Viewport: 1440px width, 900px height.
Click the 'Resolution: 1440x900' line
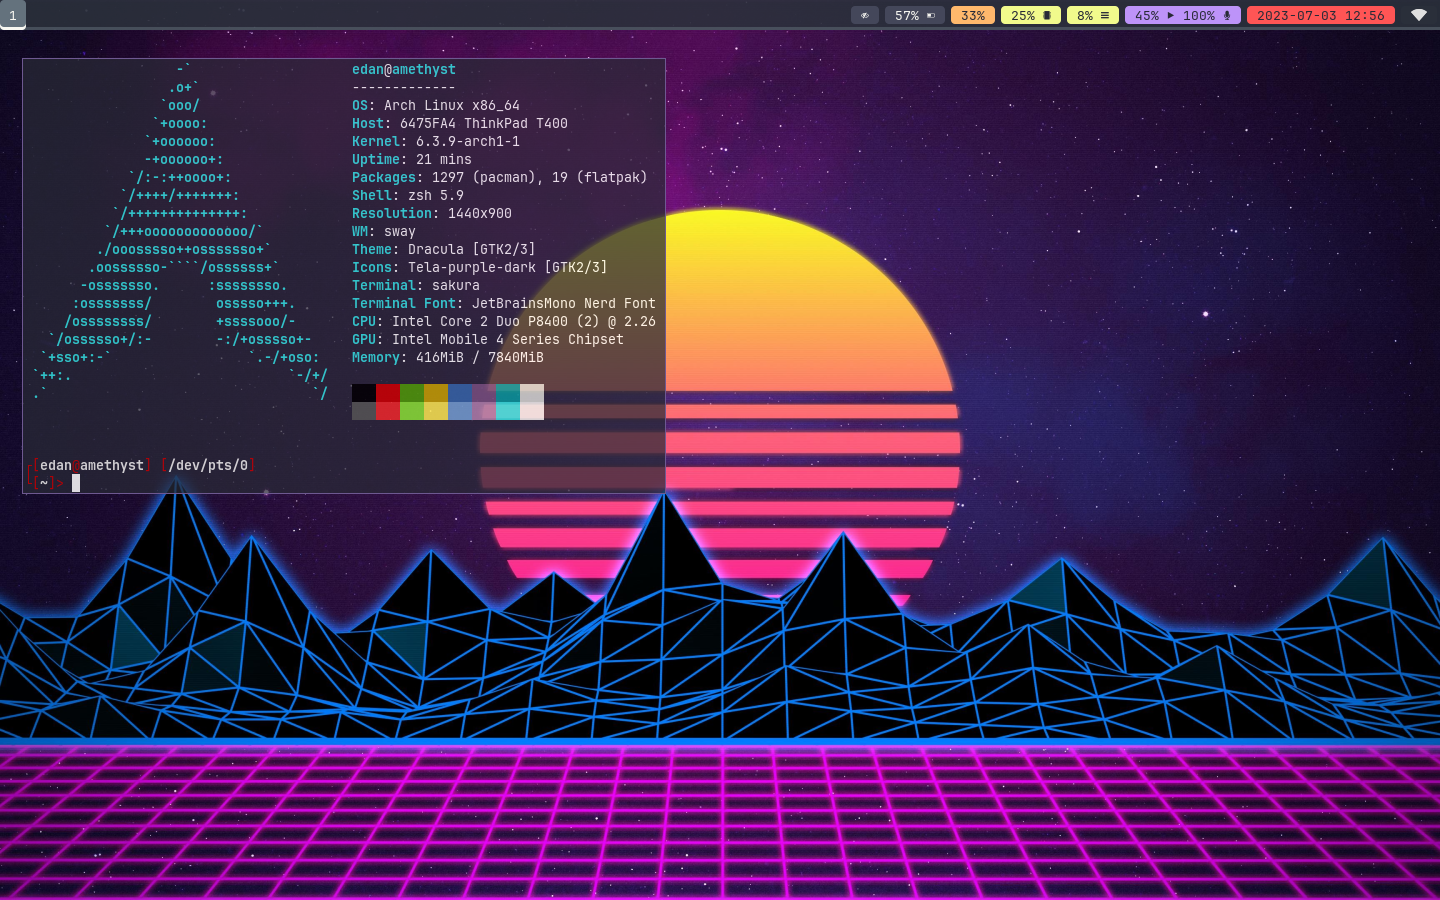coord(432,213)
